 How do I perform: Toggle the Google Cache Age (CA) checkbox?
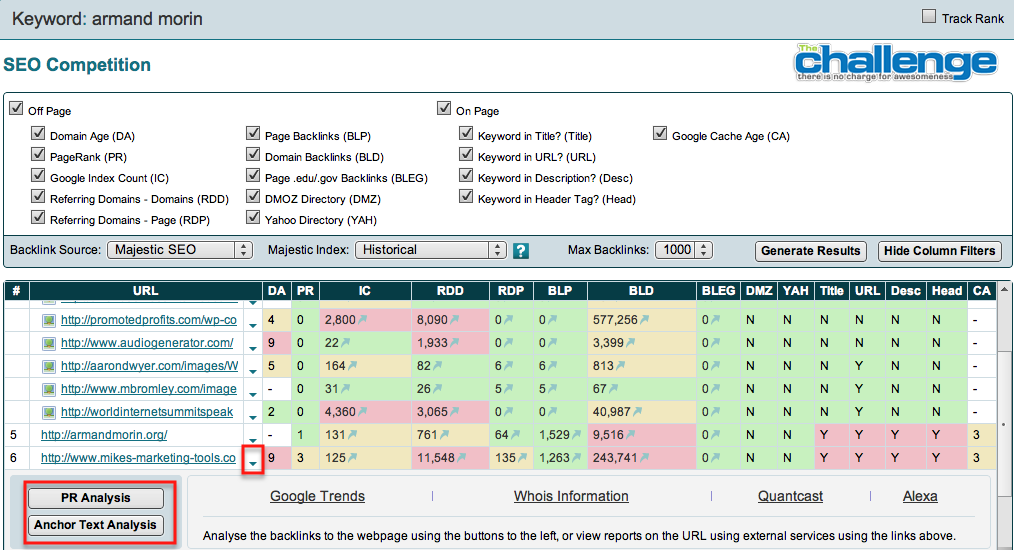point(660,133)
